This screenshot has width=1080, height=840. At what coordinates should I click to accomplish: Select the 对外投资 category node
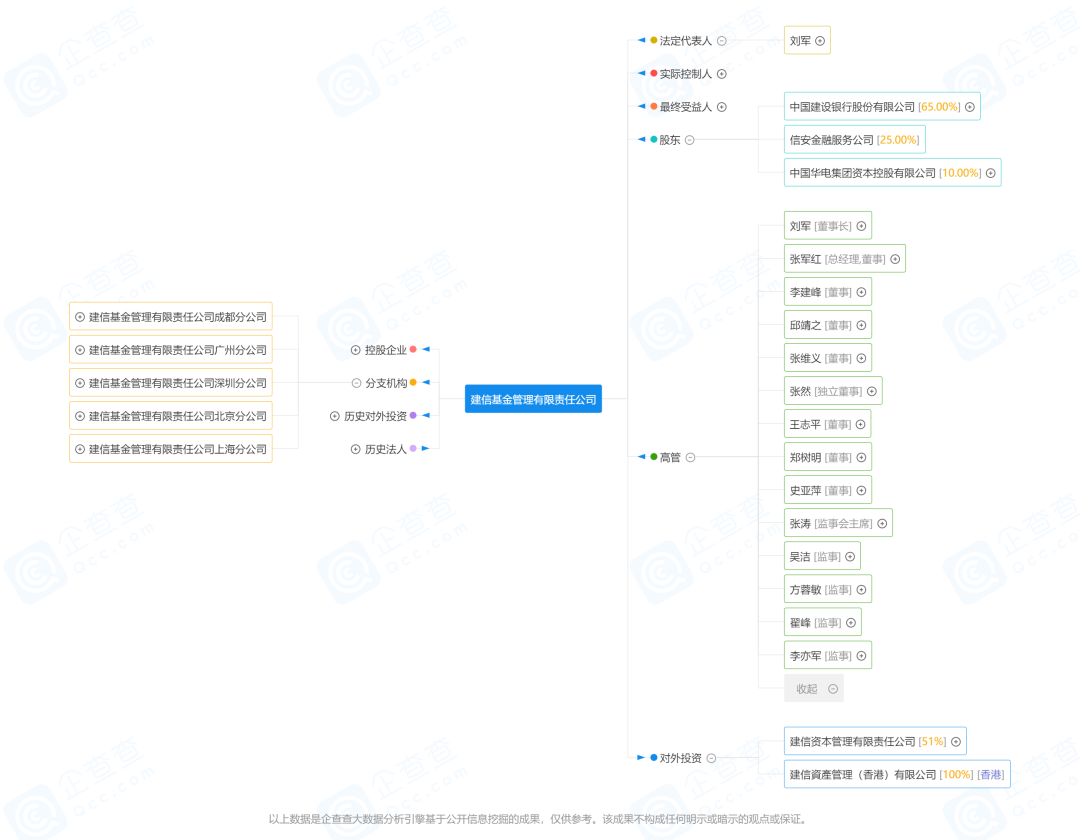point(681,758)
